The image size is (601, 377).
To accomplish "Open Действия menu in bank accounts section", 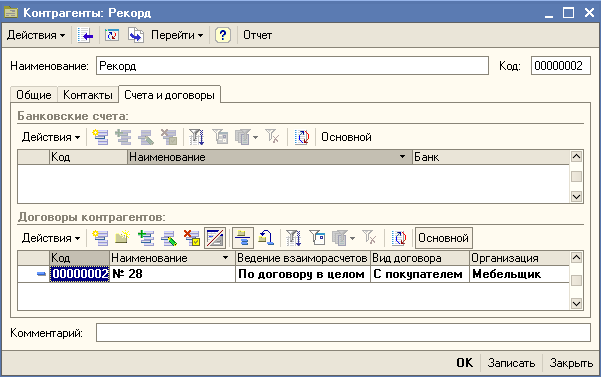I will click(51, 137).
